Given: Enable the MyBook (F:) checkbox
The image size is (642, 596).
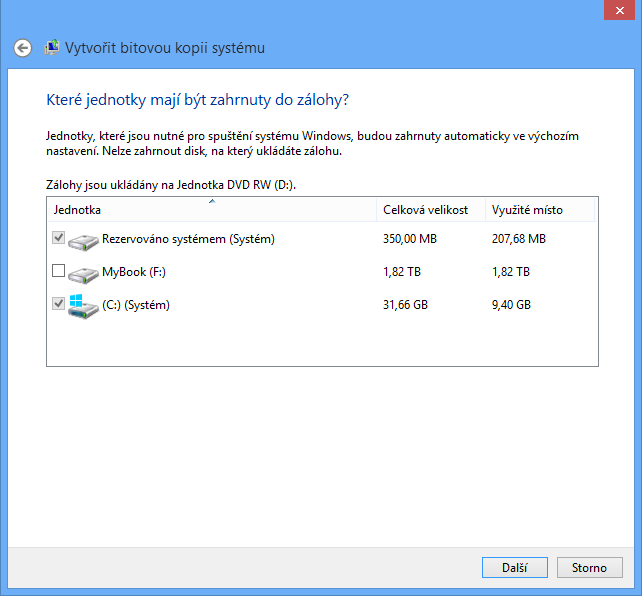Looking at the screenshot, I should (x=58, y=271).
